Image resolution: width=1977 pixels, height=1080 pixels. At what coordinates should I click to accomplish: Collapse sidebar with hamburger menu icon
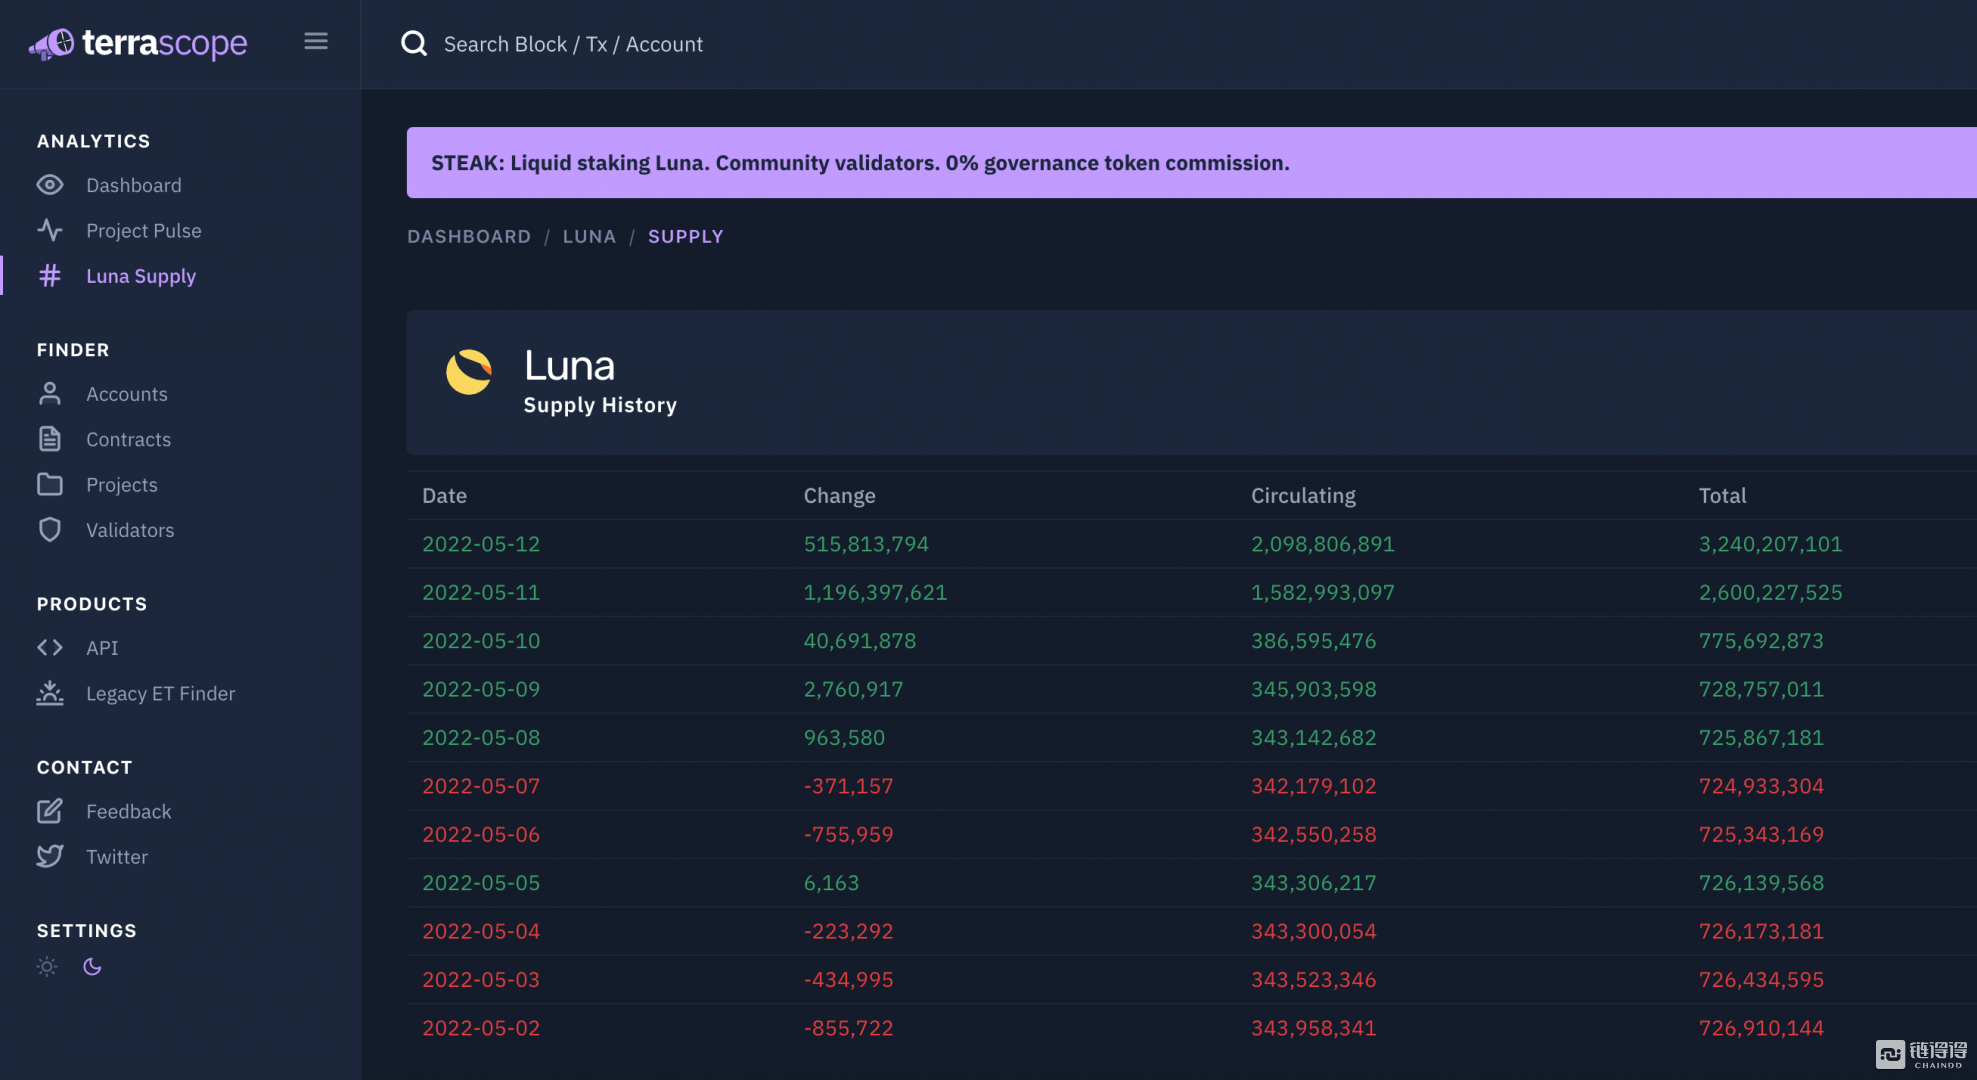316,41
